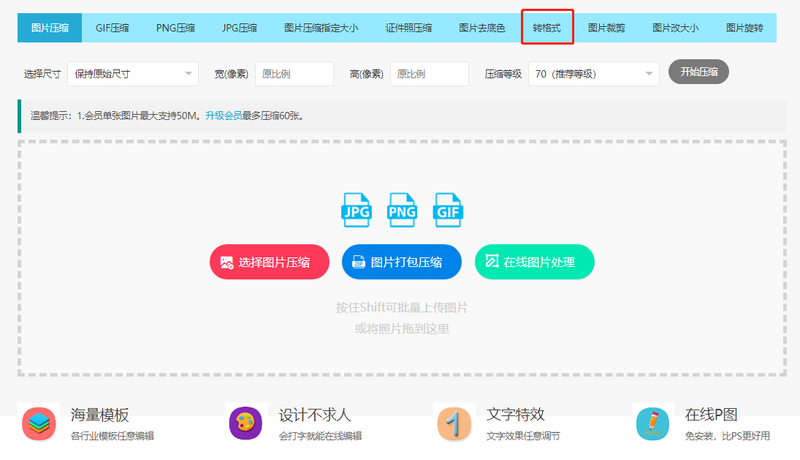Click the GIF file format icon
The width and height of the screenshot is (800, 460).
pos(448,210)
